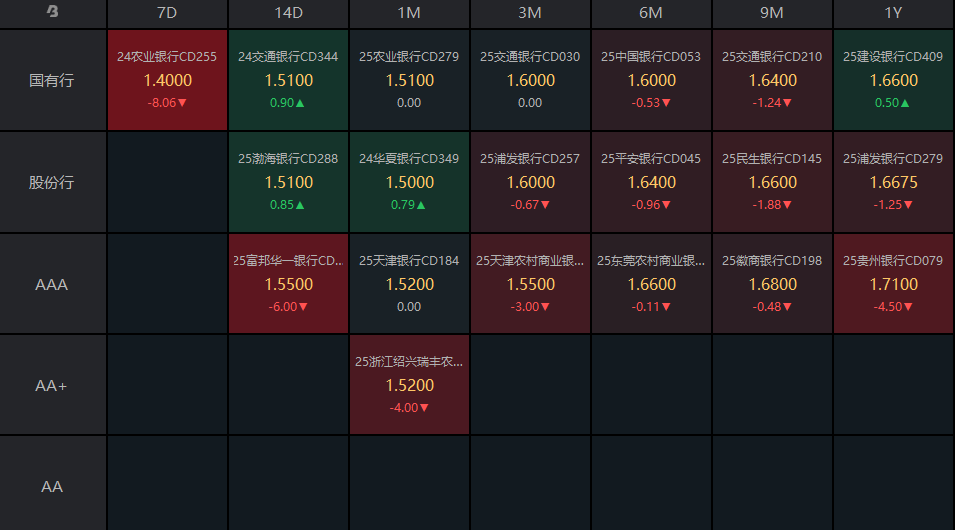The image size is (955, 530).
Task: Click the logo icon in top-left corner
Action: coord(52,13)
